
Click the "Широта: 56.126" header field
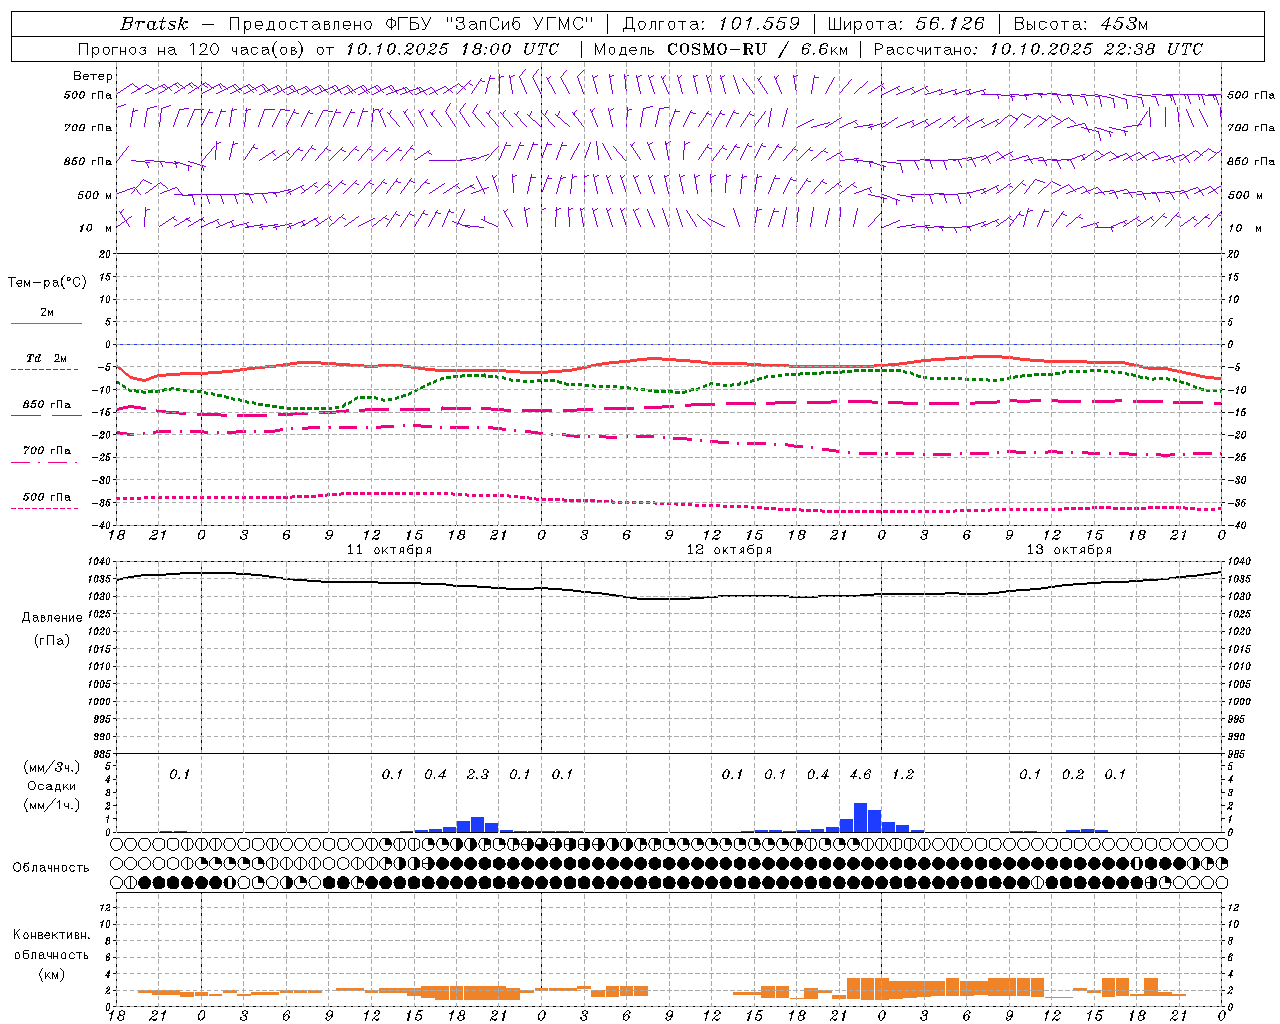[x=906, y=24]
